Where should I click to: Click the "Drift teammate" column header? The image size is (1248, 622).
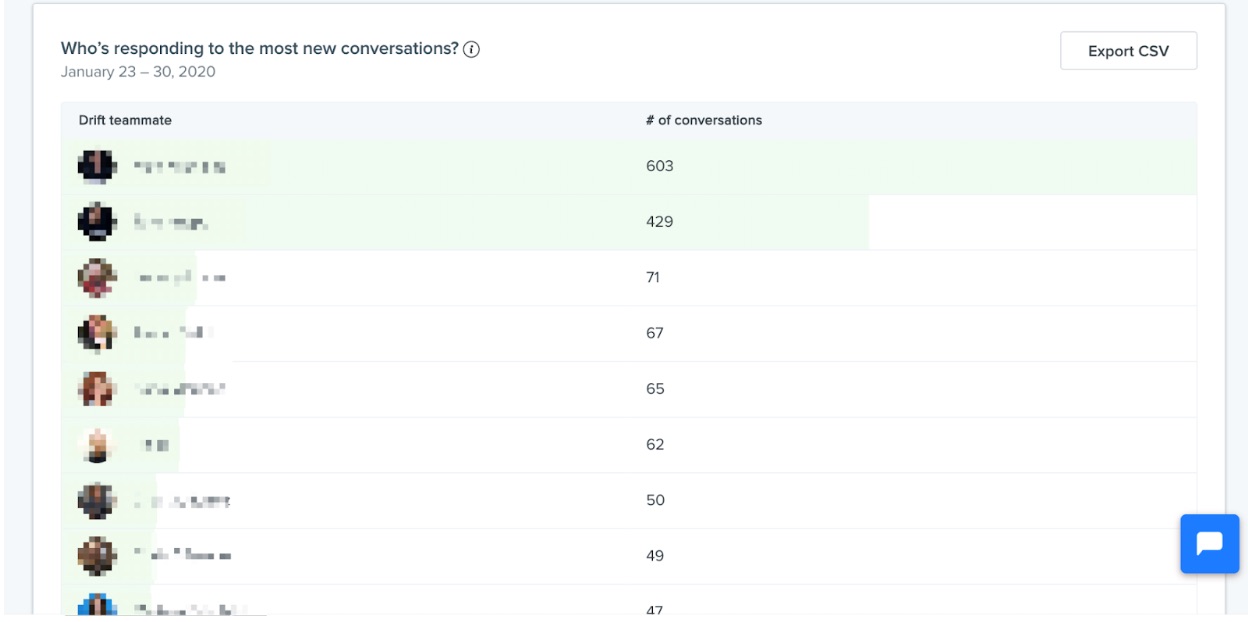coord(125,120)
